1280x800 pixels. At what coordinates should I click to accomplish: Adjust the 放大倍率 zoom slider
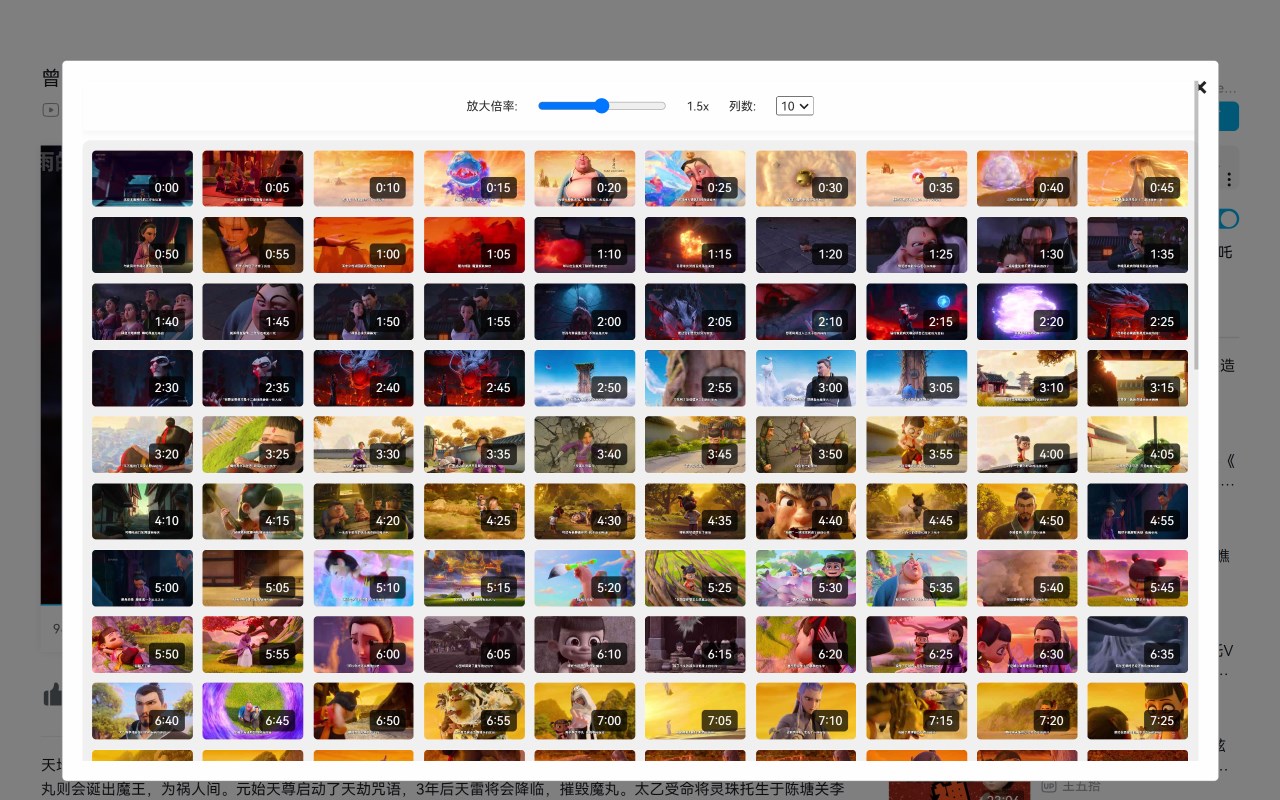602,106
